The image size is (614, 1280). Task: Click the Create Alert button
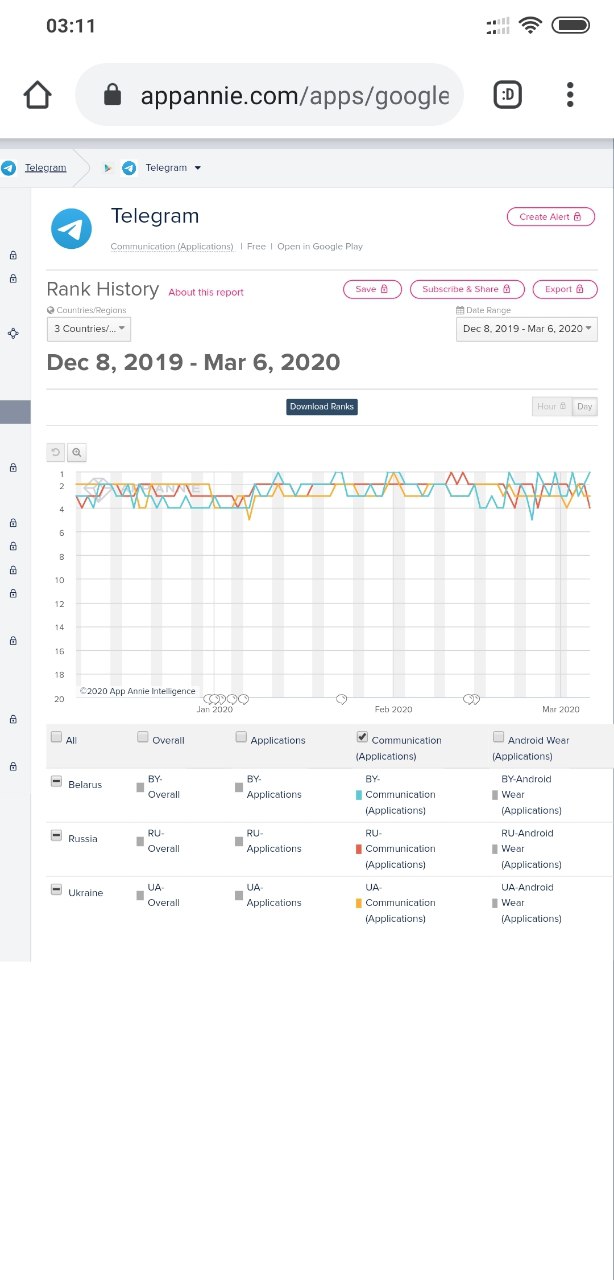point(551,216)
